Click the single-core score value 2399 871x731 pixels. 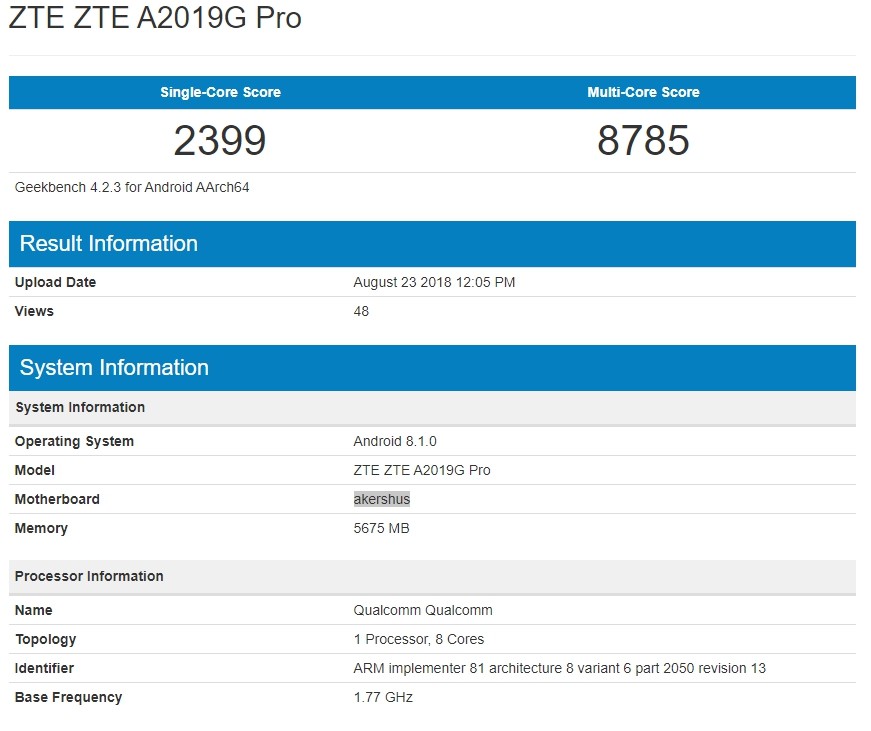[x=220, y=141]
